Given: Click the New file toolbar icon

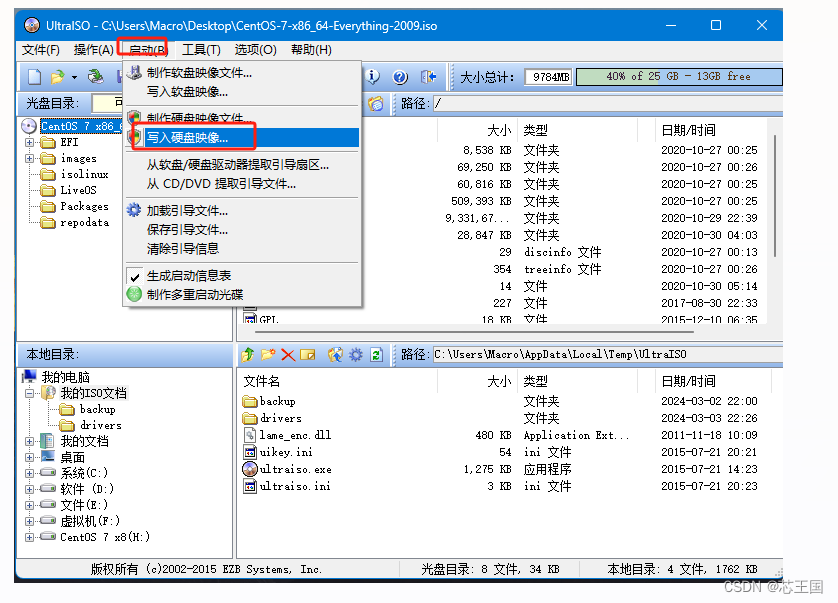Looking at the screenshot, I should click(x=35, y=77).
